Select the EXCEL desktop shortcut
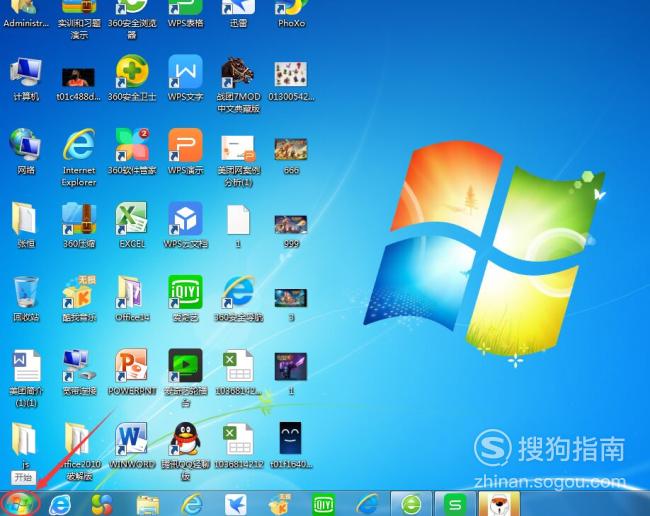 132,225
